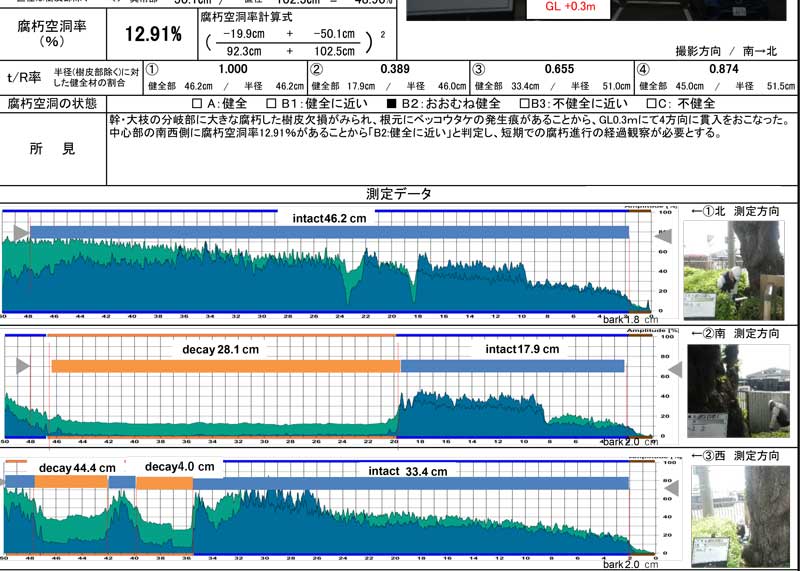
Task: Click the 腐朽空洞の状態 row label
Action: click(52, 104)
